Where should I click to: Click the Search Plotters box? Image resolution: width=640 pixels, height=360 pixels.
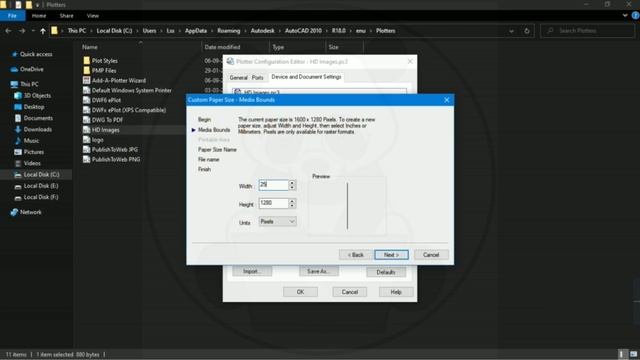coord(588,31)
